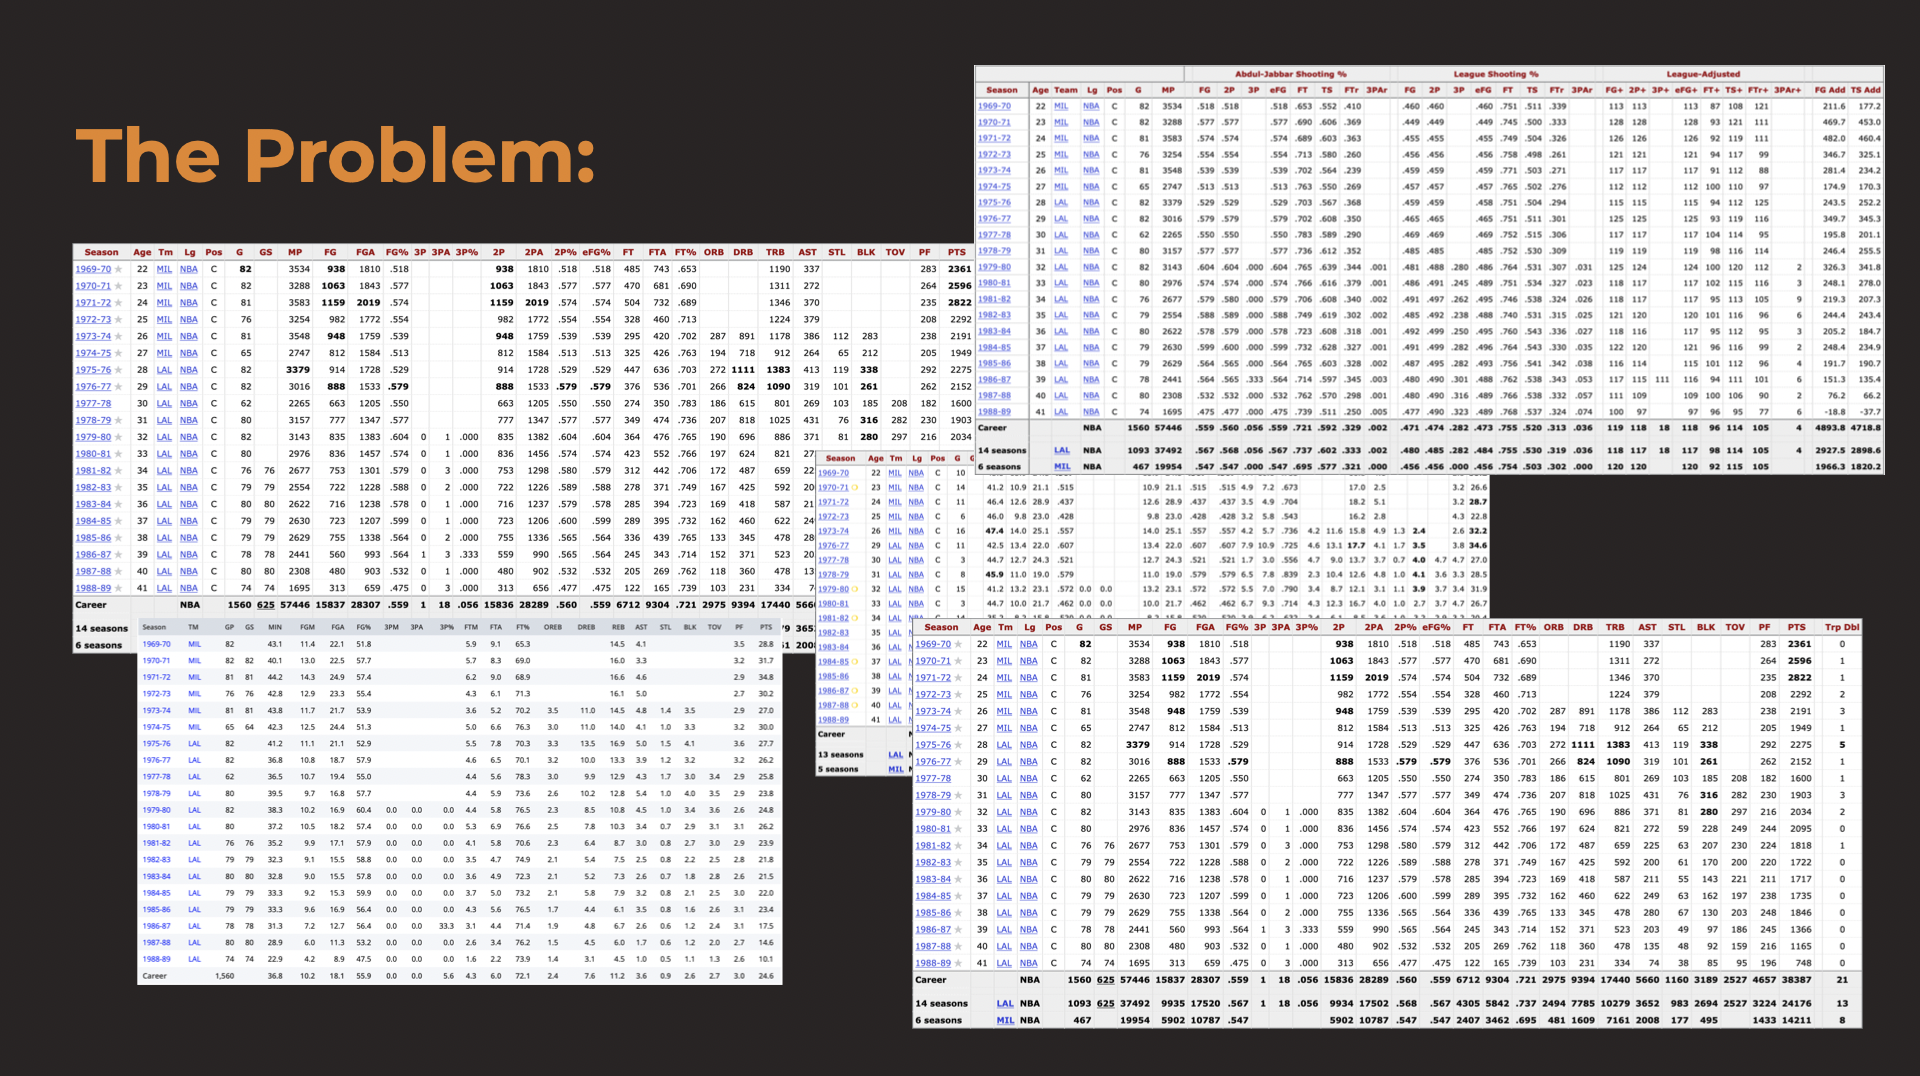Click the FGM column header in the per-game table
Image resolution: width=1920 pixels, height=1076 pixels.
pyautogui.click(x=307, y=628)
